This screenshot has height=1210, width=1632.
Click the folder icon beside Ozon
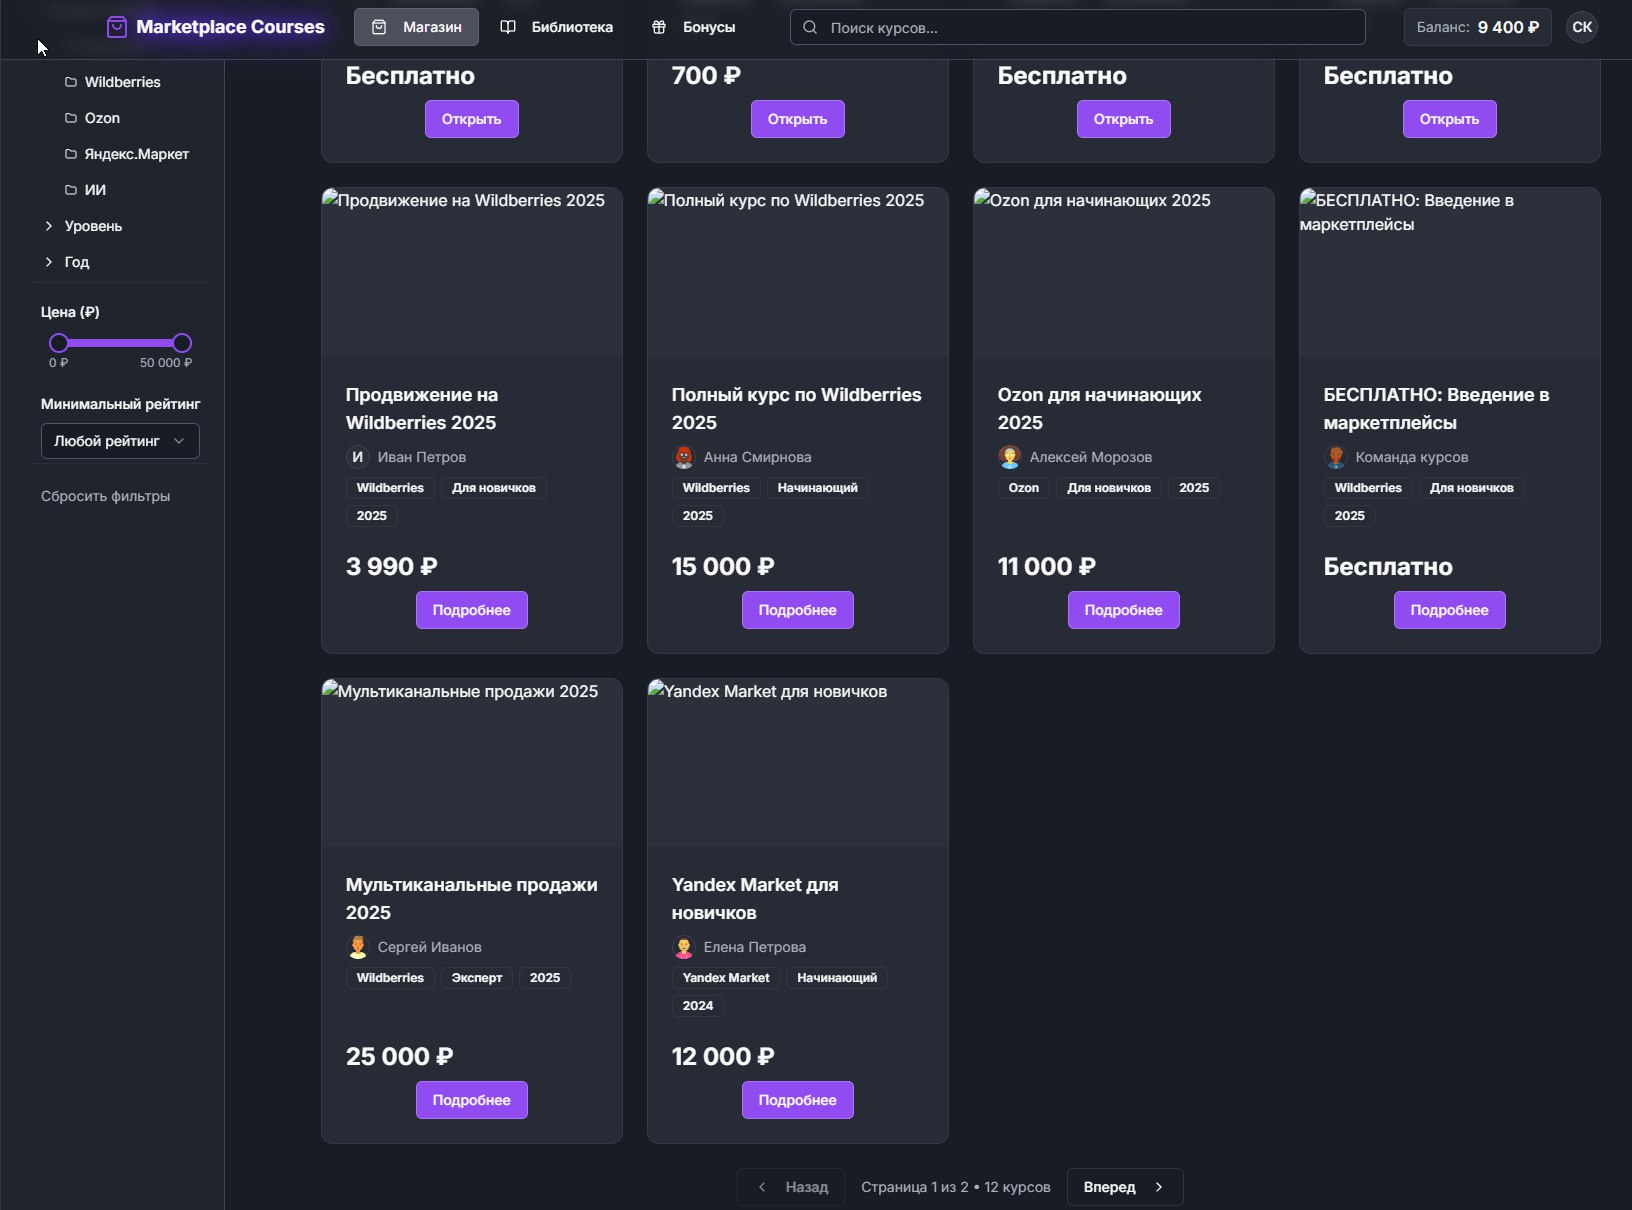pos(71,118)
